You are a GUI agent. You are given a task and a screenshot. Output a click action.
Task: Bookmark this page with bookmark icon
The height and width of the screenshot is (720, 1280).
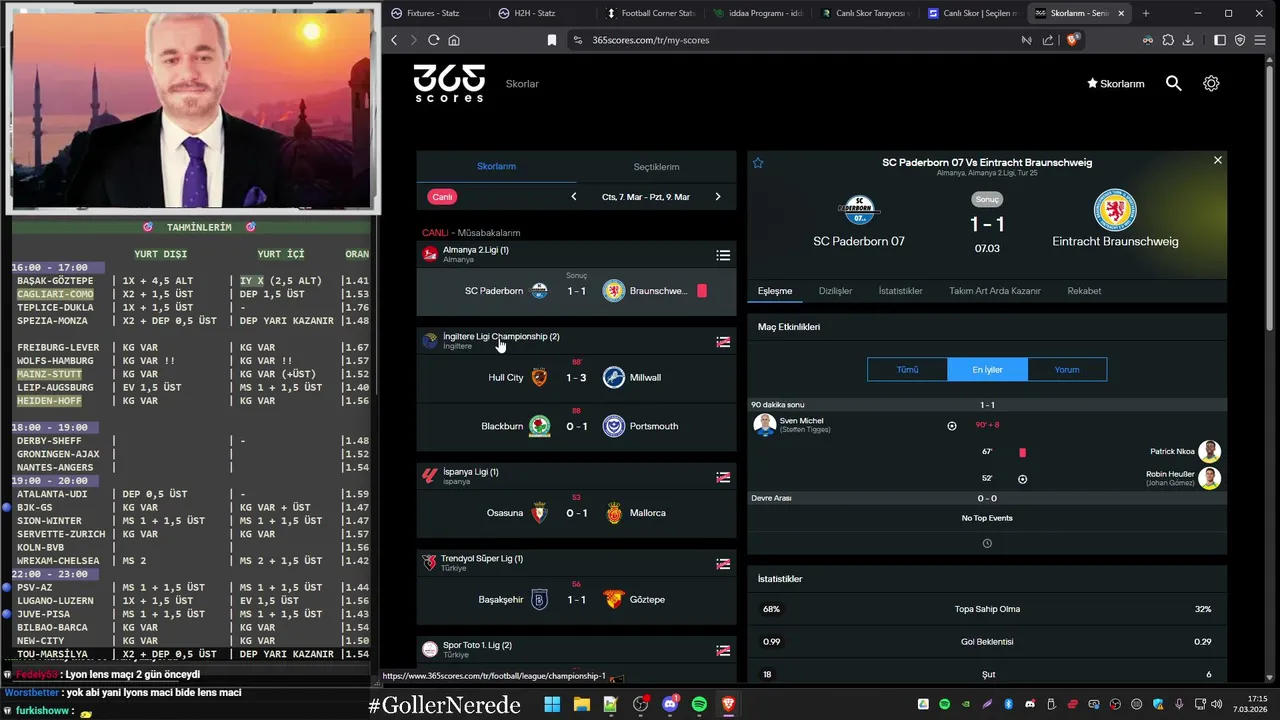click(551, 40)
